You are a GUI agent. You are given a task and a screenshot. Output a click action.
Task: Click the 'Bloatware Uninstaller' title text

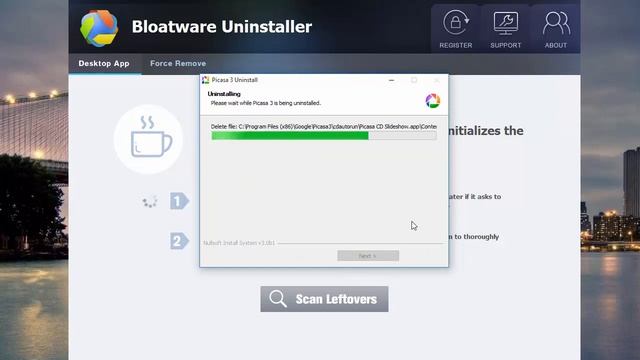222,27
